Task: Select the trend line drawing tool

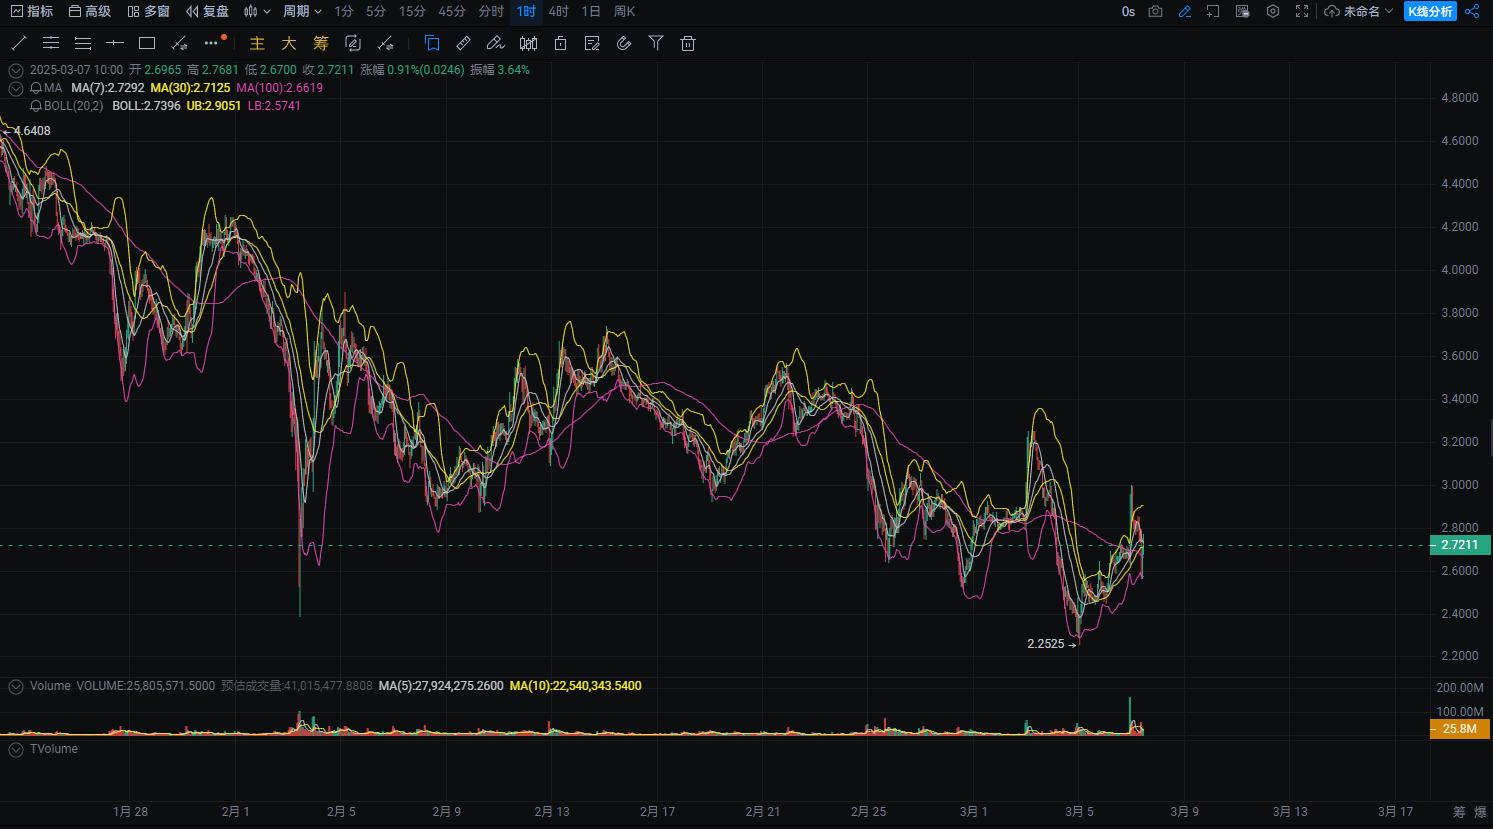Action: coord(18,43)
